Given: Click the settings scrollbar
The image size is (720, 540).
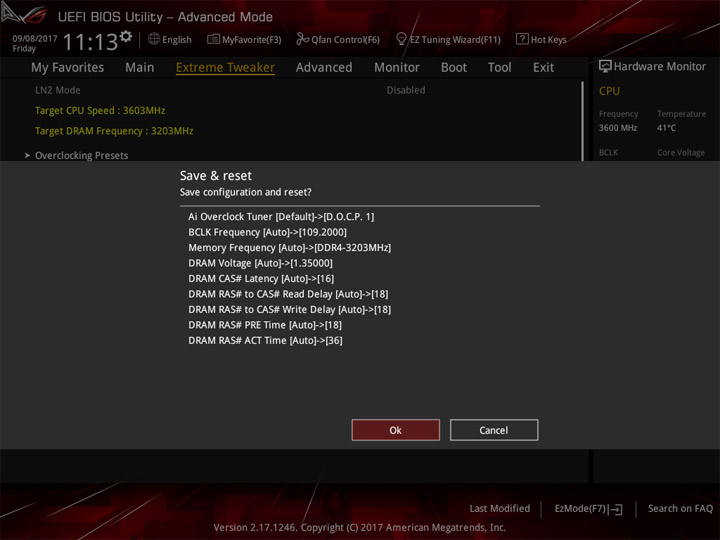Looking at the screenshot, I should [583, 121].
